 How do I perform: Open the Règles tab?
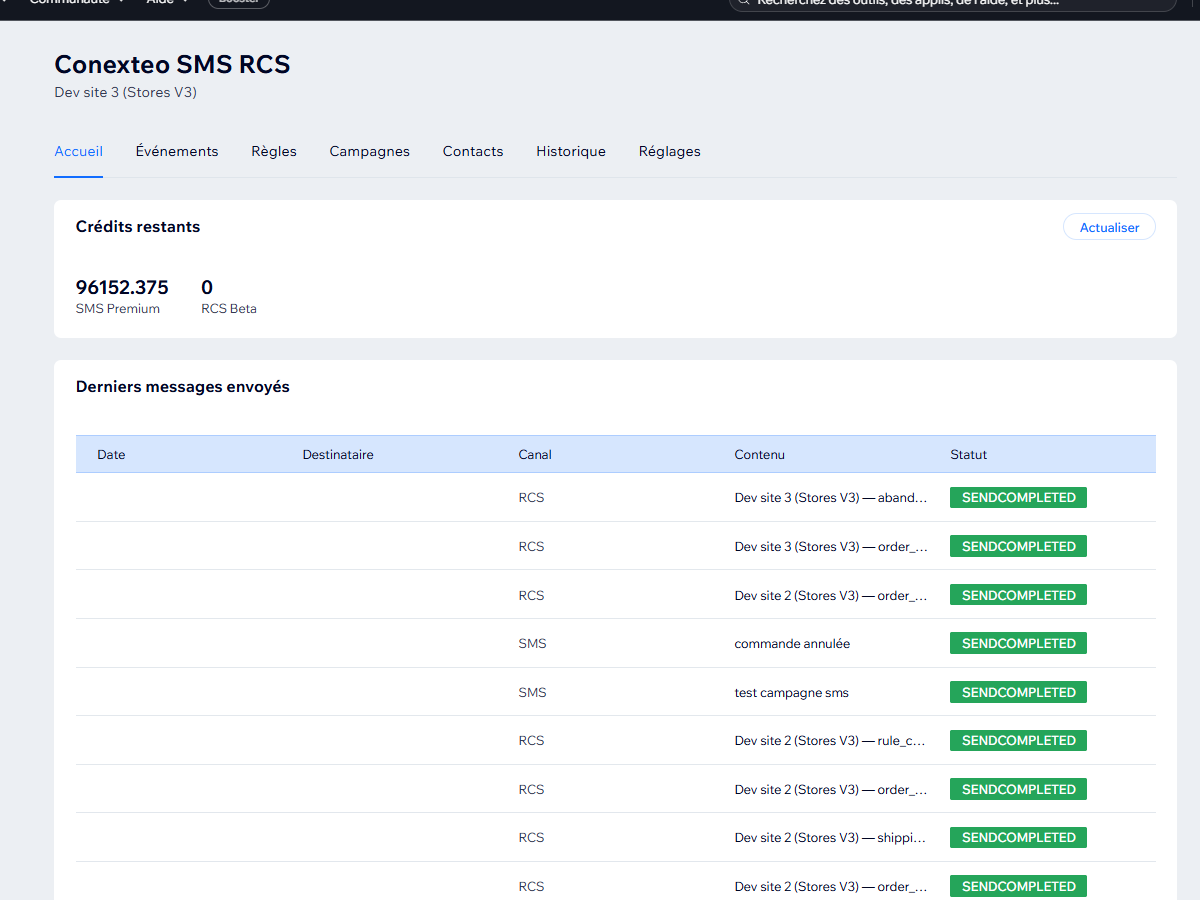point(274,152)
